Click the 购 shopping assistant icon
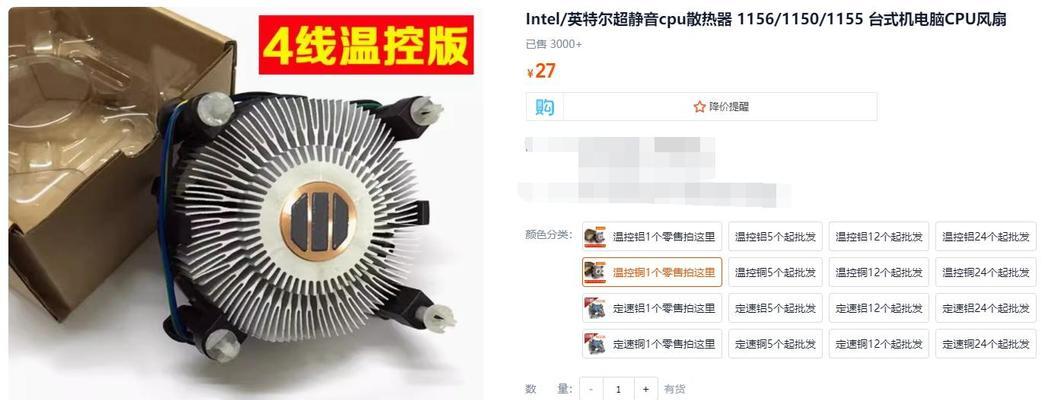This screenshot has height=400, width=1048. click(545, 106)
